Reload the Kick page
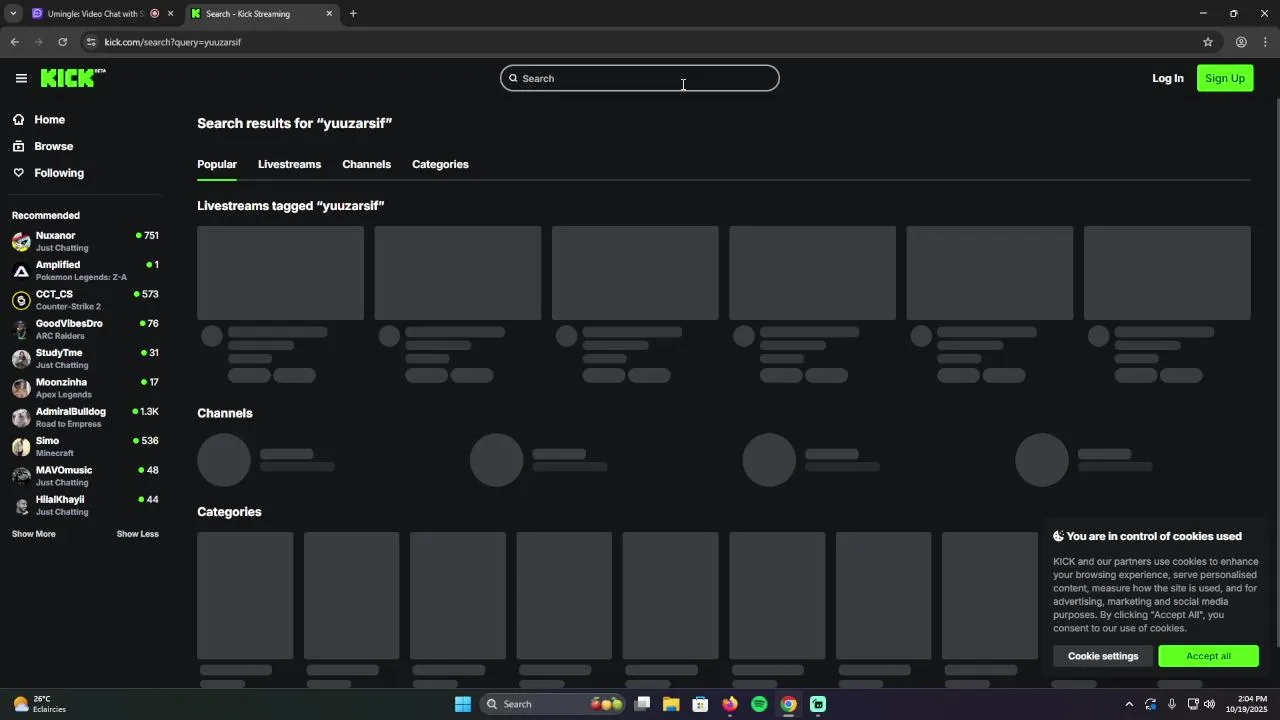This screenshot has width=1280, height=720. (62, 42)
